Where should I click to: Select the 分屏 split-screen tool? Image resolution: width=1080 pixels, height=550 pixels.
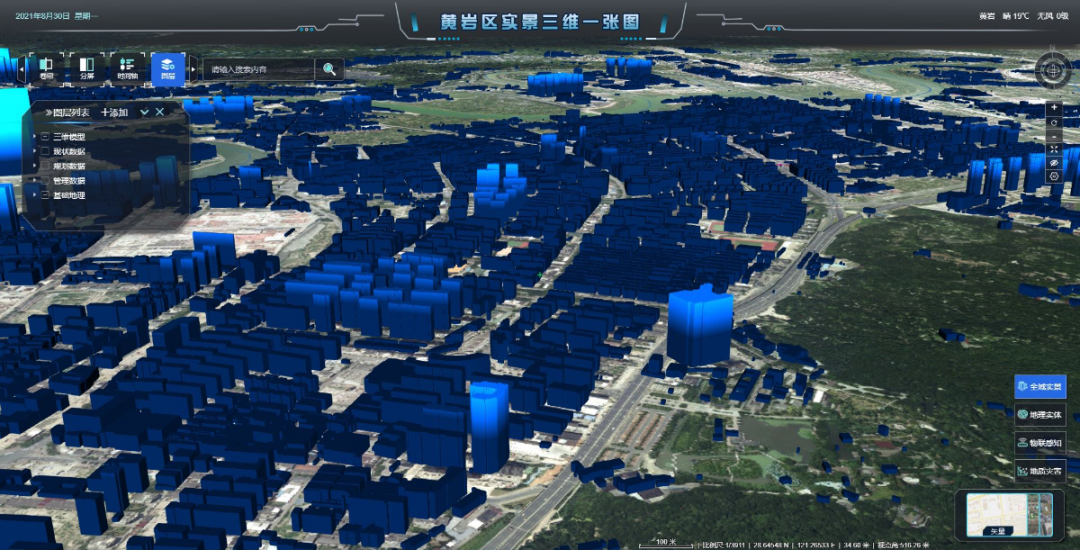[86, 68]
